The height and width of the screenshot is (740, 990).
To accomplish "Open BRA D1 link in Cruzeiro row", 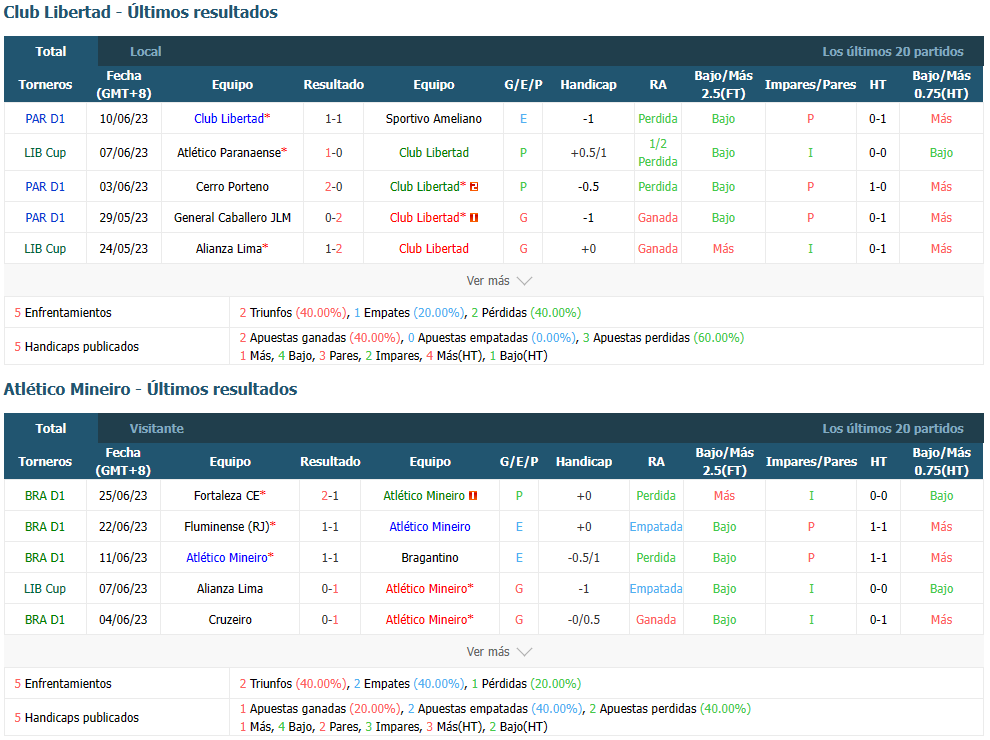I will click(x=45, y=620).
